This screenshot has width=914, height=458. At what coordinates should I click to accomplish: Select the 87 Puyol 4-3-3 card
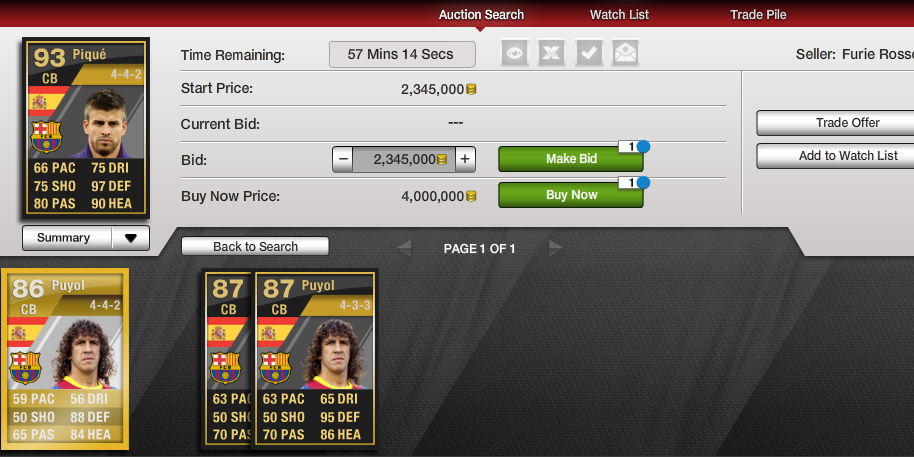[315, 360]
